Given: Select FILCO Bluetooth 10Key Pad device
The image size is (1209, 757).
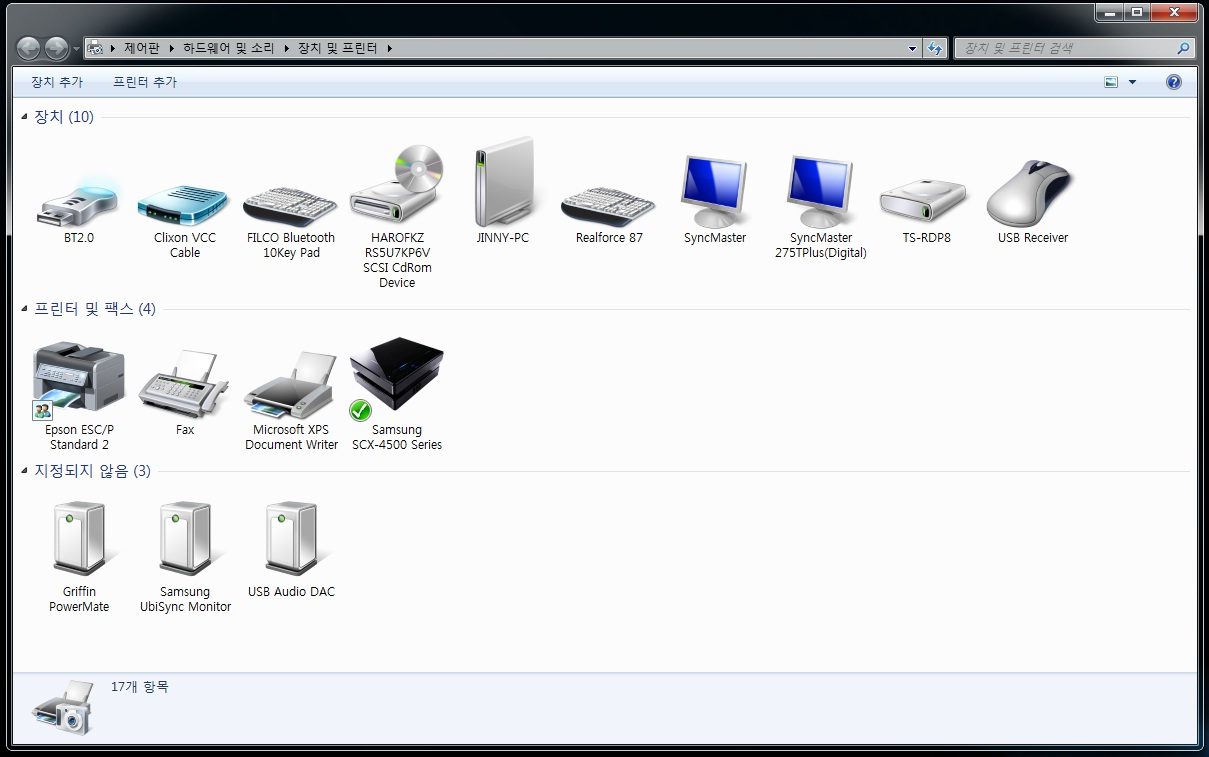Looking at the screenshot, I should [x=291, y=221].
